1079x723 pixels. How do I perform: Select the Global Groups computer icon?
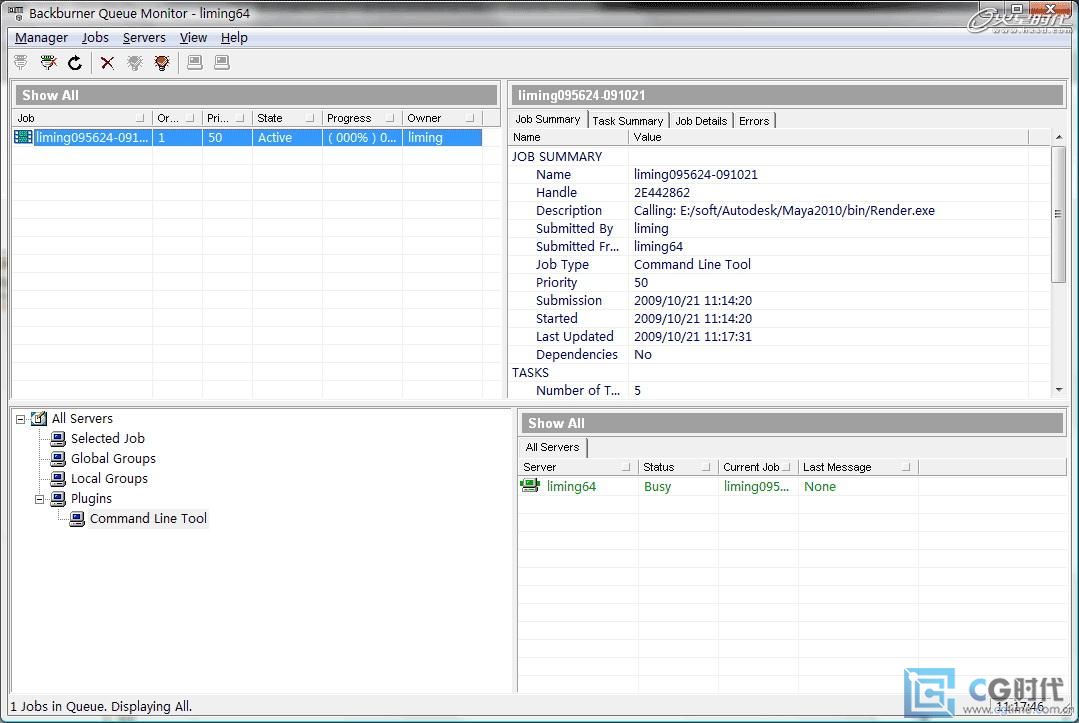(58, 458)
